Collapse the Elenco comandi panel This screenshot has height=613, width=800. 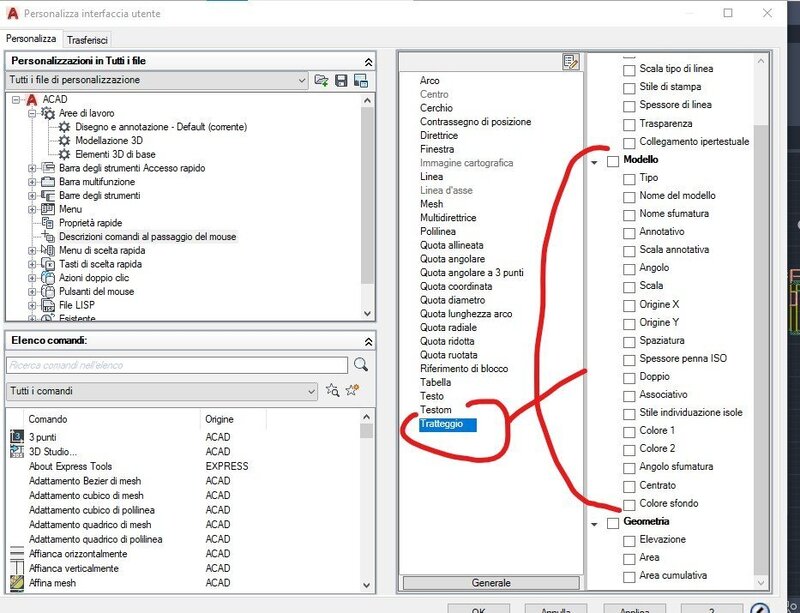coord(368,341)
